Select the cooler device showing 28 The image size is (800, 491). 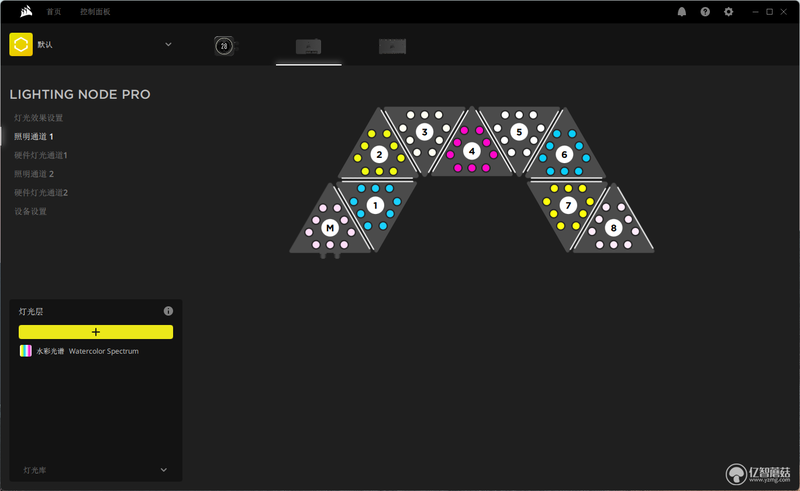pos(224,46)
